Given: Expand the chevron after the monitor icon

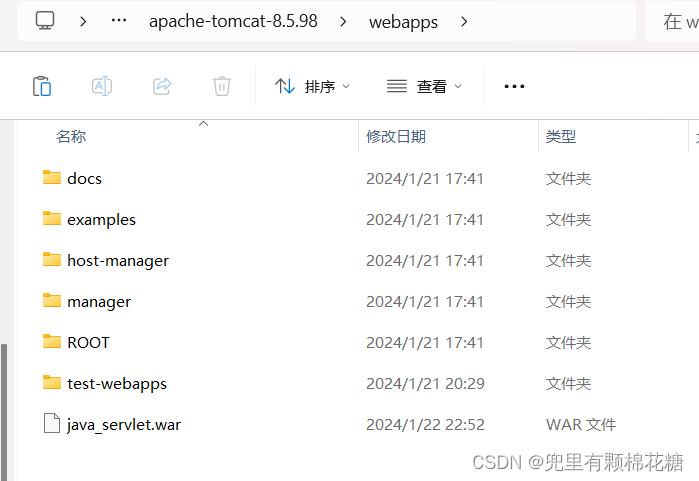Looking at the screenshot, I should click(x=83, y=21).
